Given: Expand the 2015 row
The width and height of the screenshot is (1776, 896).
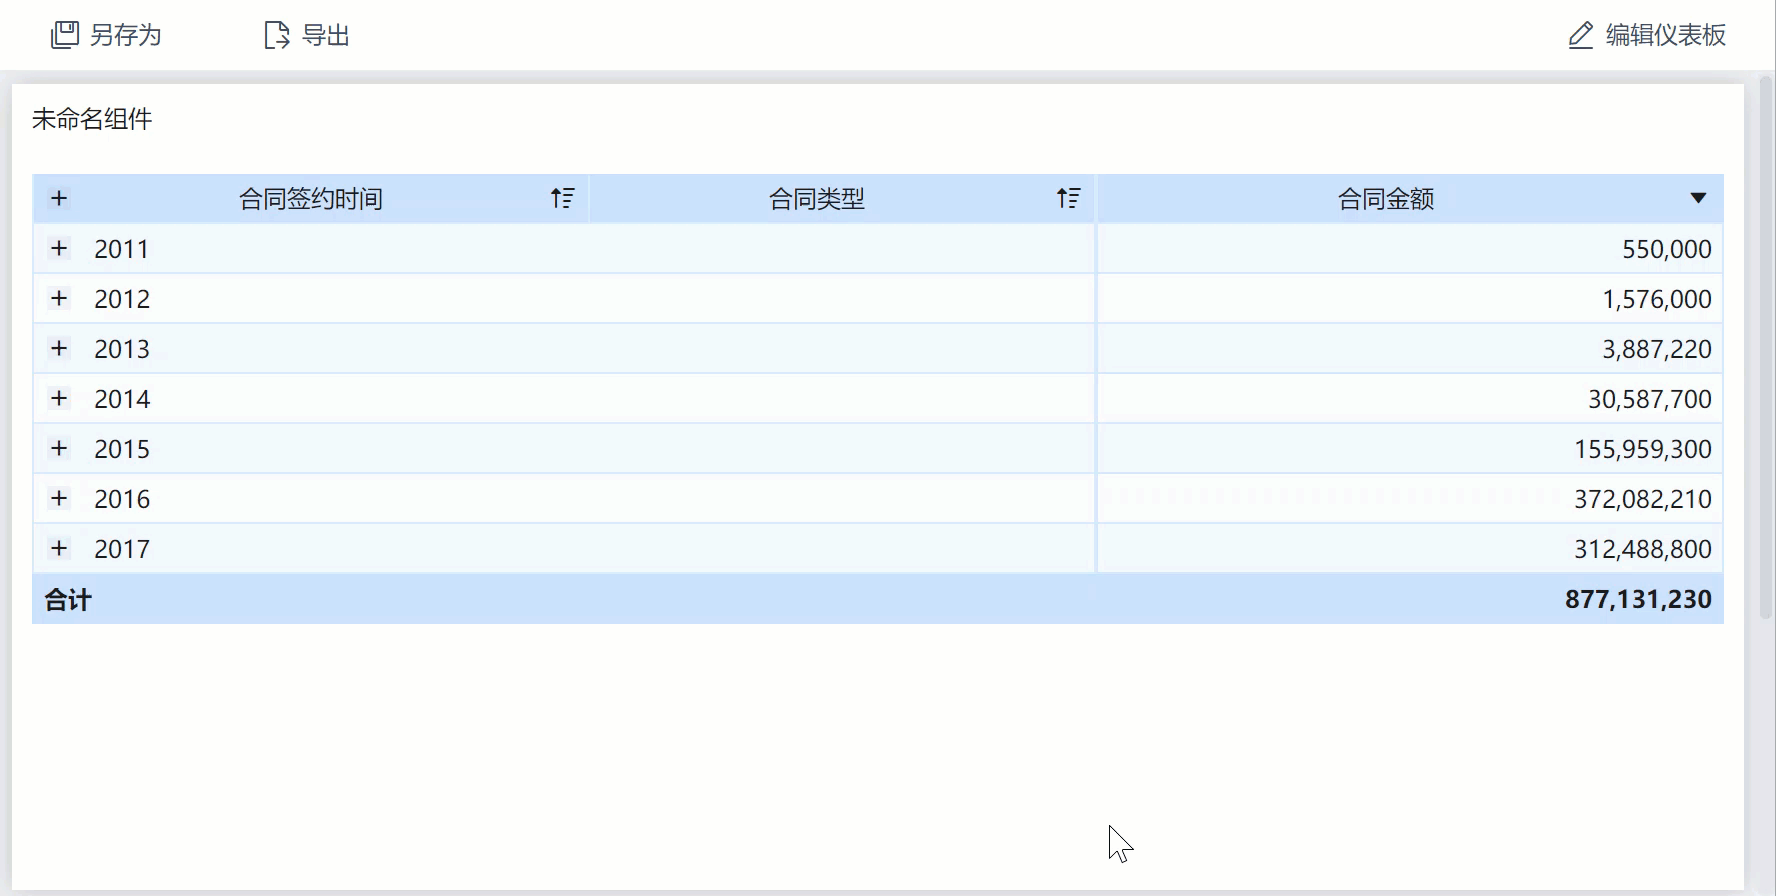Looking at the screenshot, I should 59,448.
